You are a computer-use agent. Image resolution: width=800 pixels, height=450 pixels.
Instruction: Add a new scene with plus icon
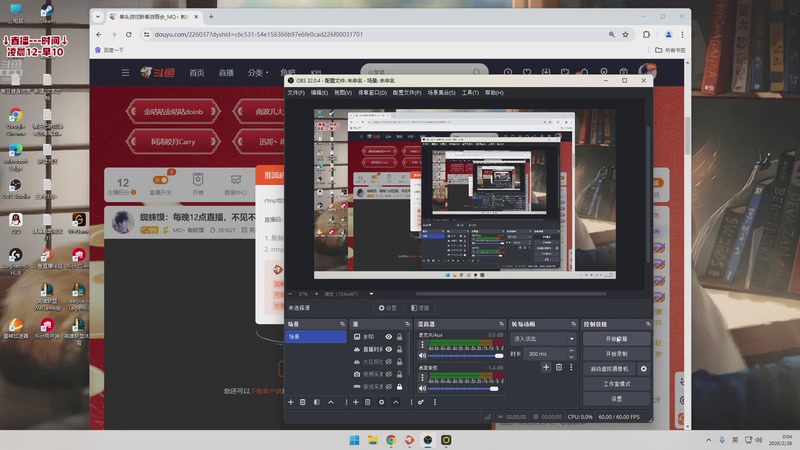[x=291, y=402]
